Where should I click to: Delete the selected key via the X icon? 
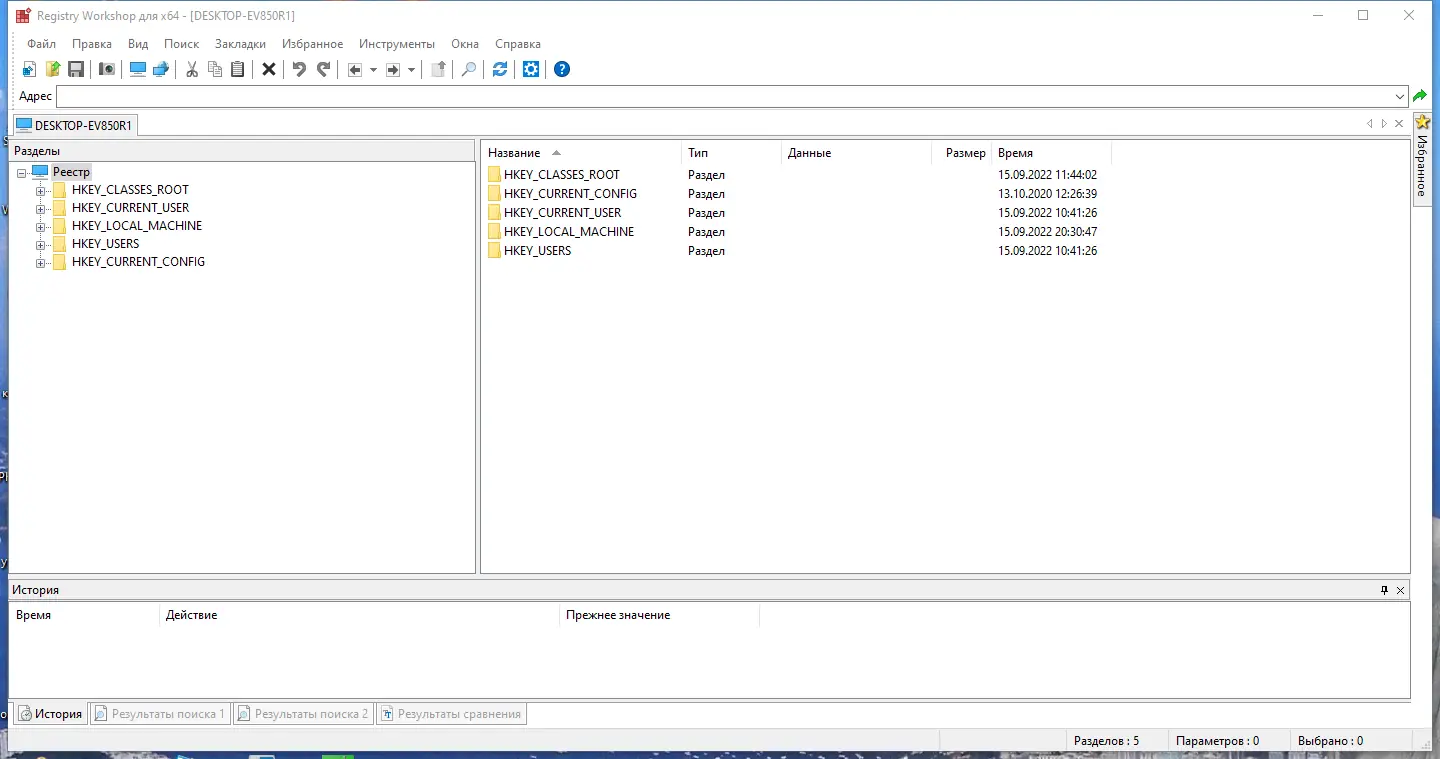pos(268,69)
